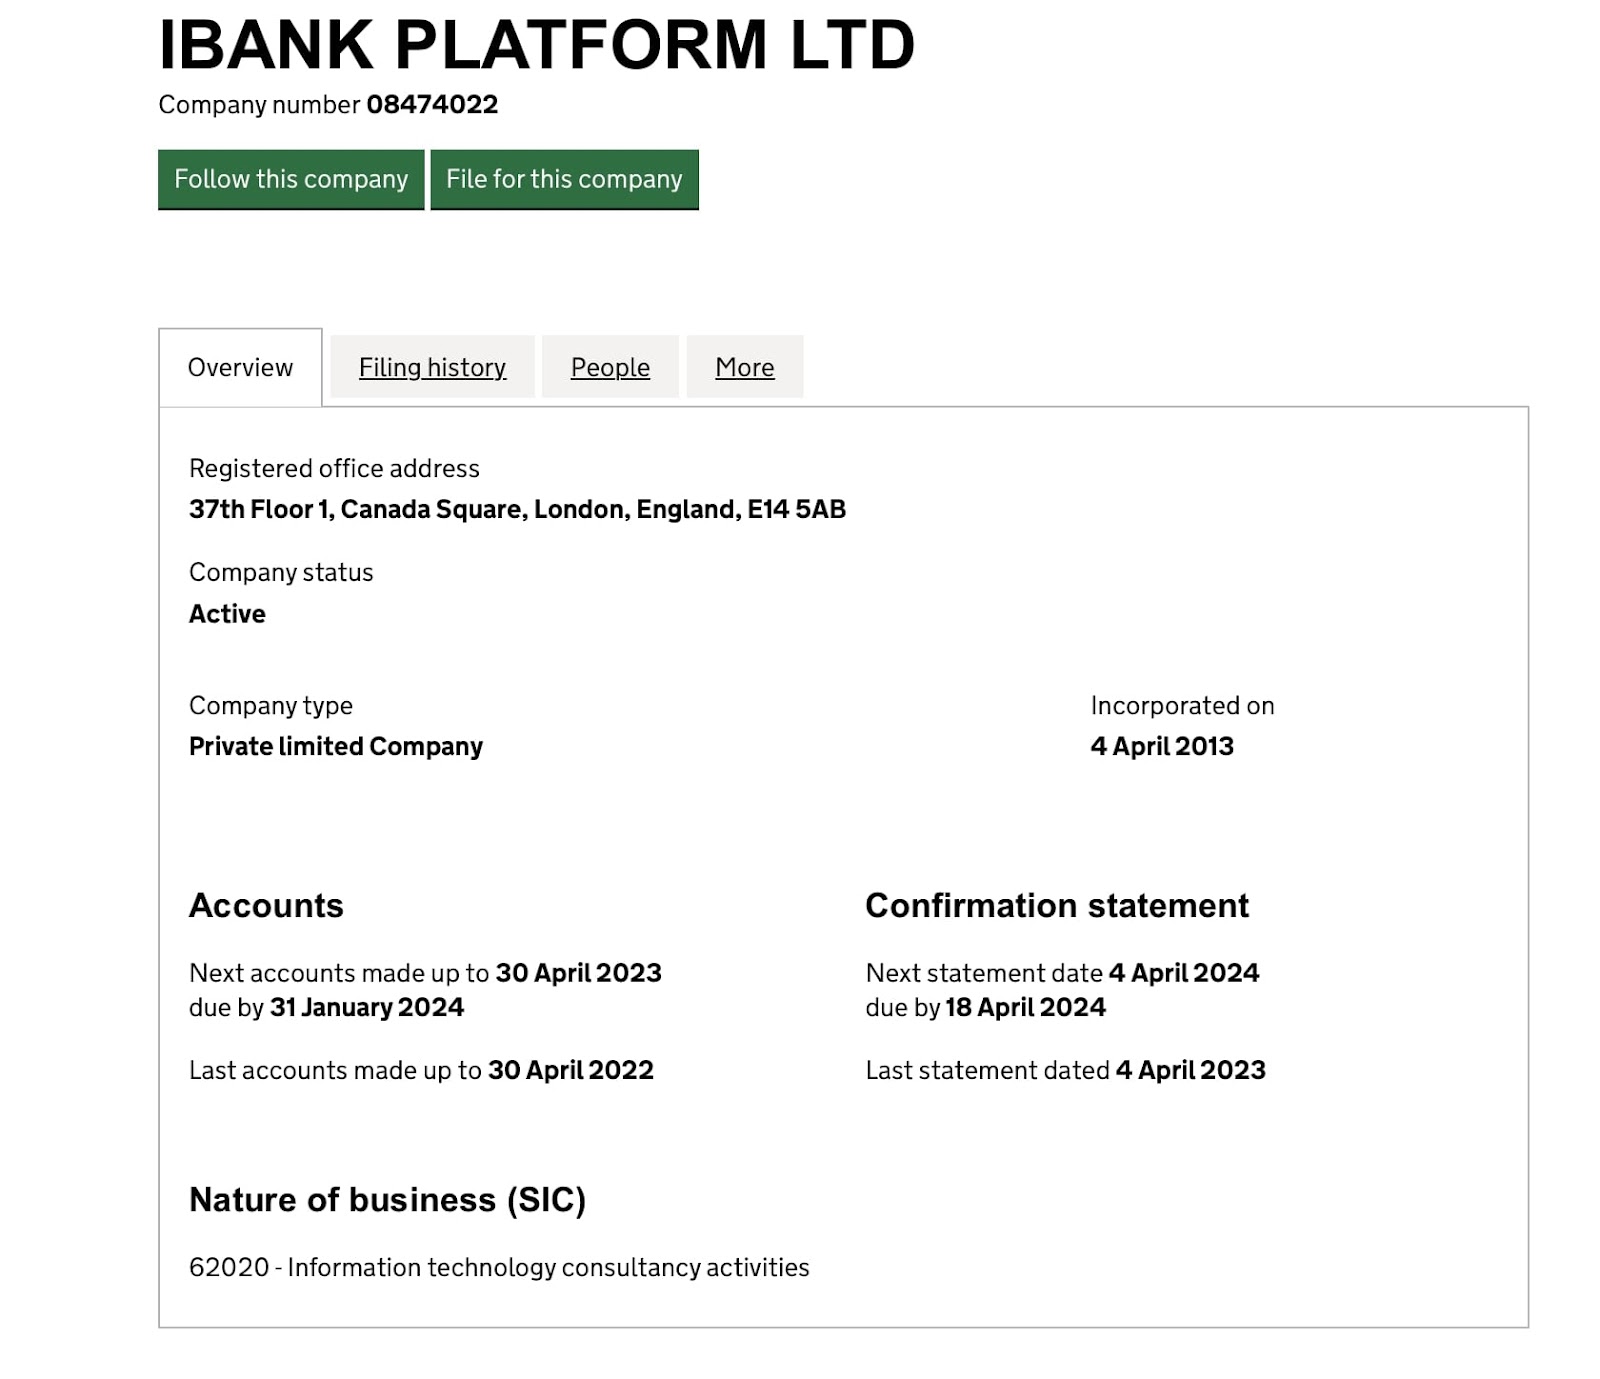Click the Confirmation statement heading

[x=1057, y=905]
